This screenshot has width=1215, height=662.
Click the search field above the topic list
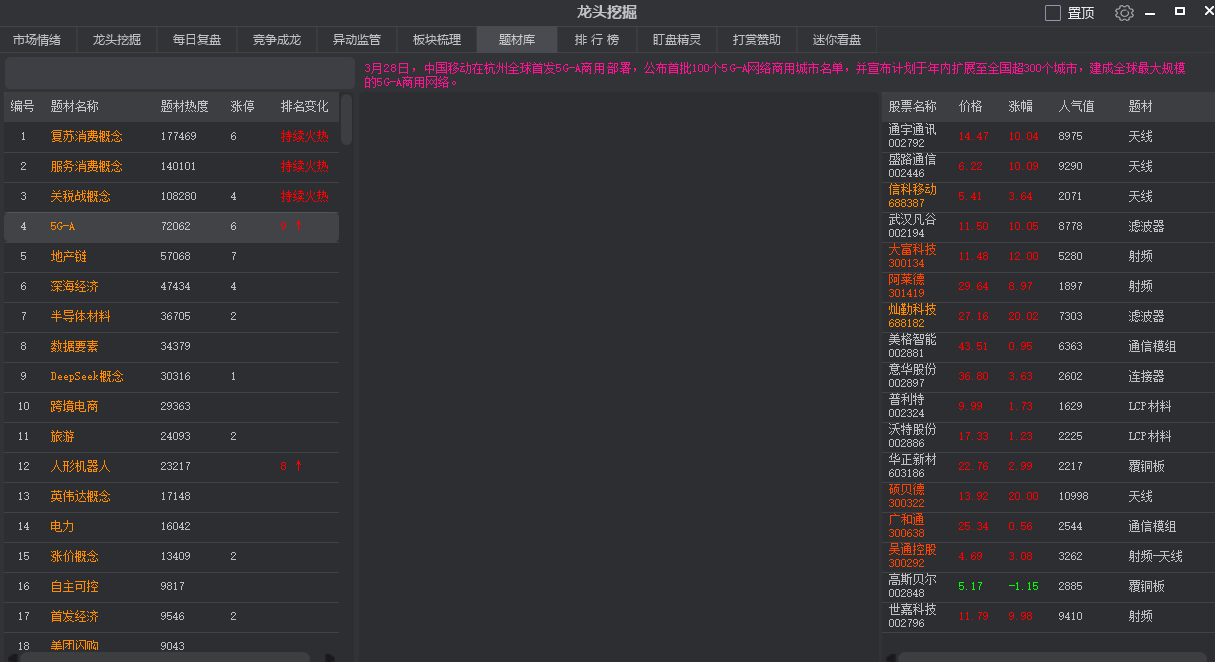tap(178, 73)
